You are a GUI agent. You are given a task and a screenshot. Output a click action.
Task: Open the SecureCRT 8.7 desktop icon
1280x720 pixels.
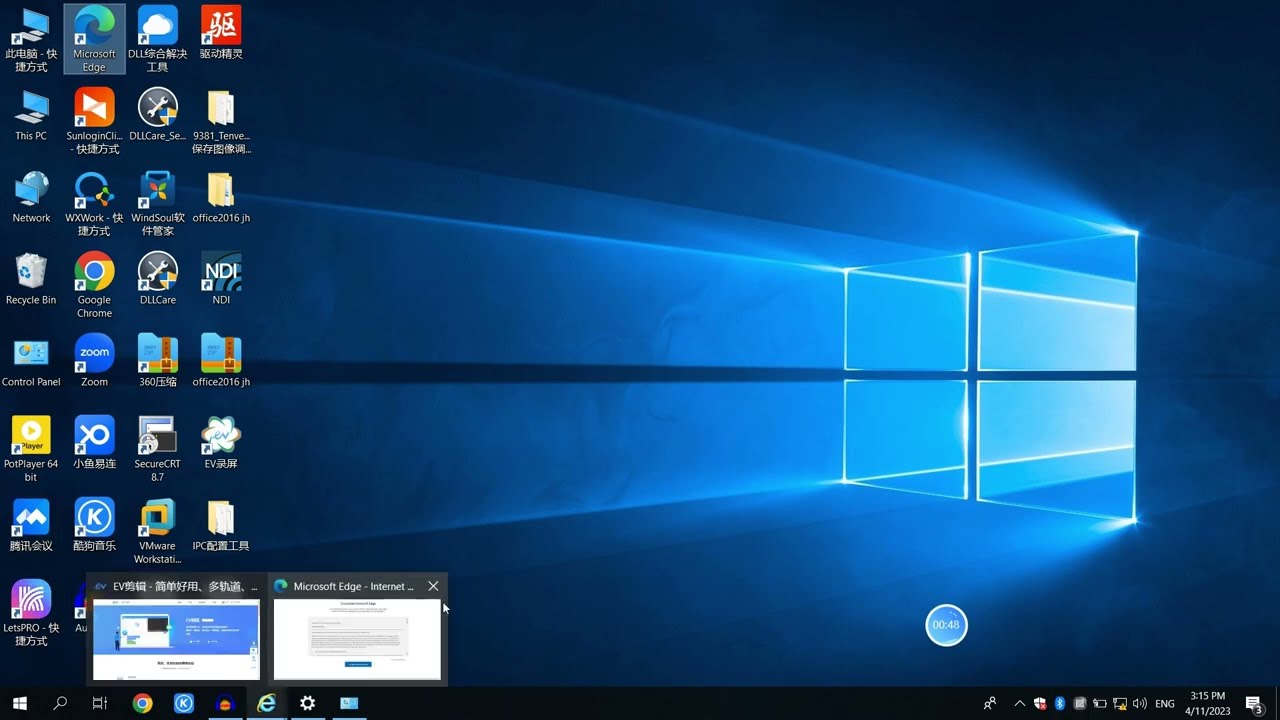[157, 436]
